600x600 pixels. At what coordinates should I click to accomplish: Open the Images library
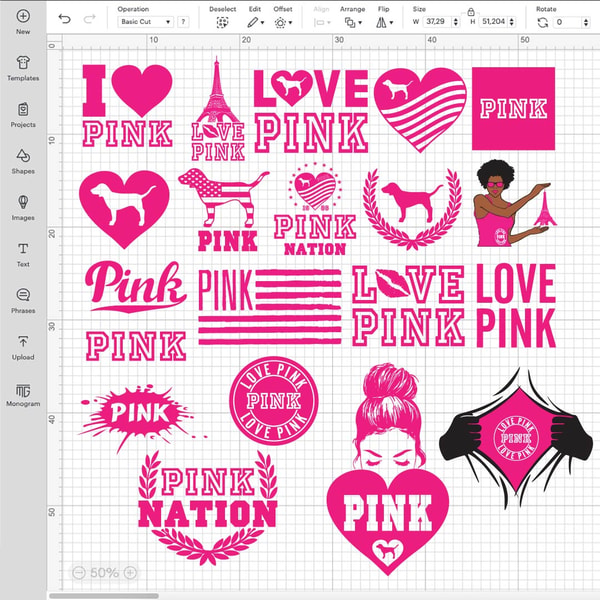(x=23, y=208)
